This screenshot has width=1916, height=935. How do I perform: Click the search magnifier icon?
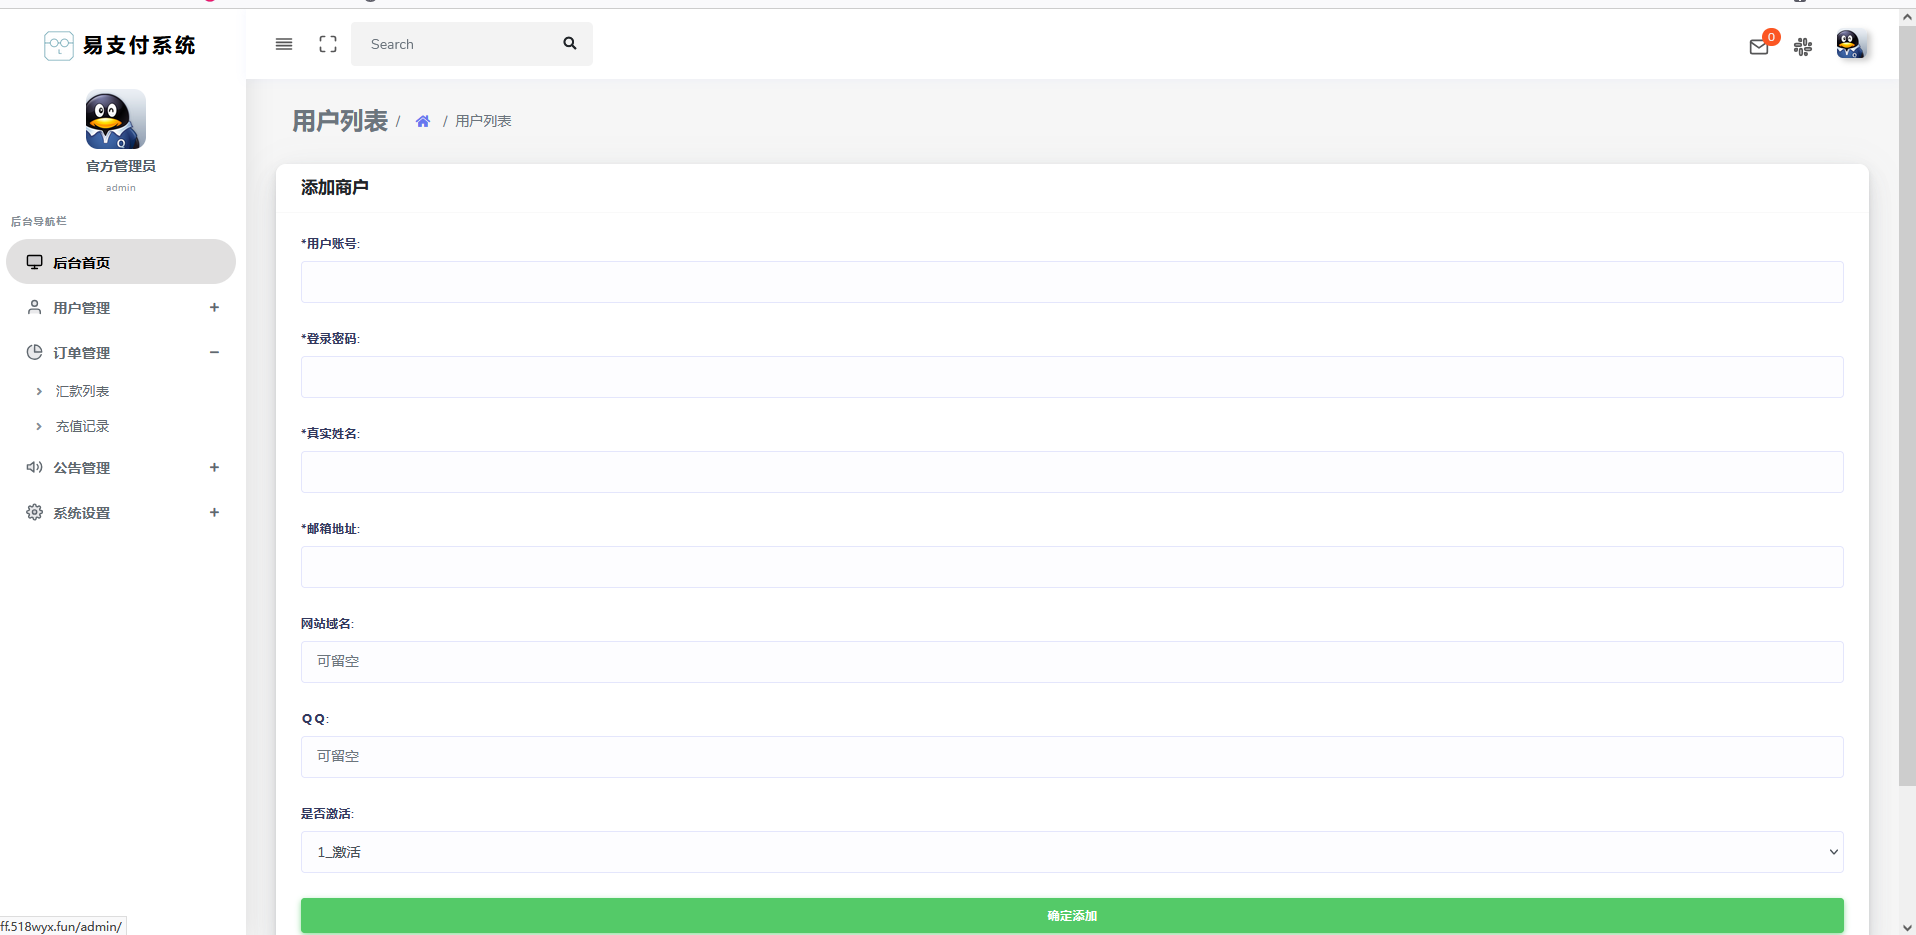coord(570,43)
